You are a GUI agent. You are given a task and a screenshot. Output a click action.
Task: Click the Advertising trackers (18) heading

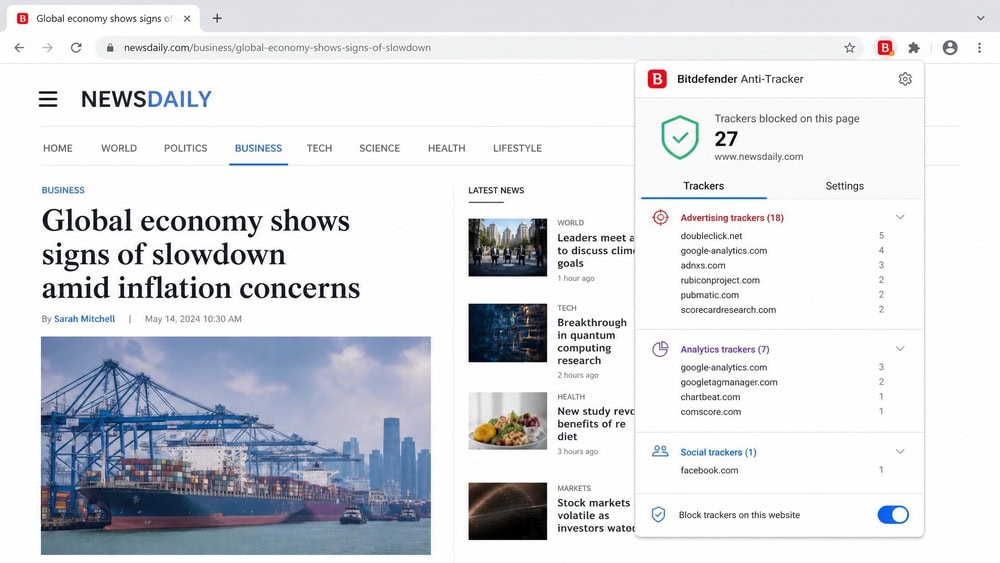click(732, 217)
